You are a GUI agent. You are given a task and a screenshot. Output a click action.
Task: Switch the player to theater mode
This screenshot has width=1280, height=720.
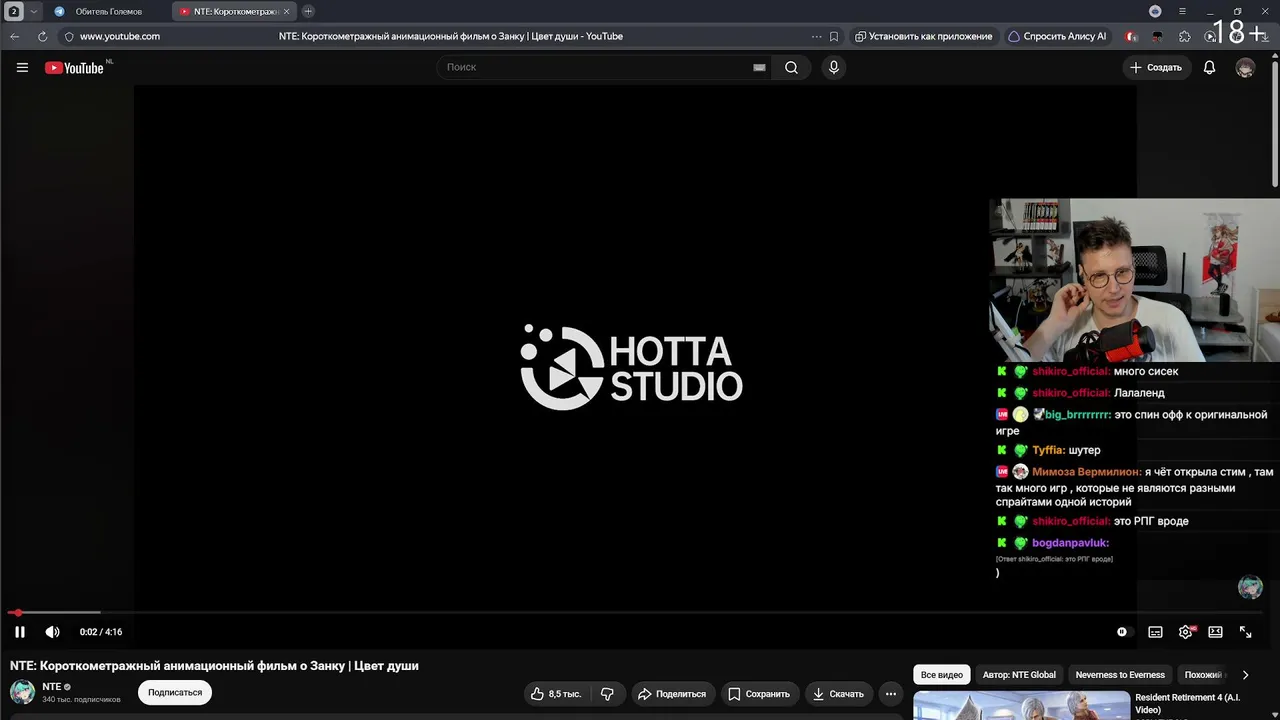(x=1215, y=632)
